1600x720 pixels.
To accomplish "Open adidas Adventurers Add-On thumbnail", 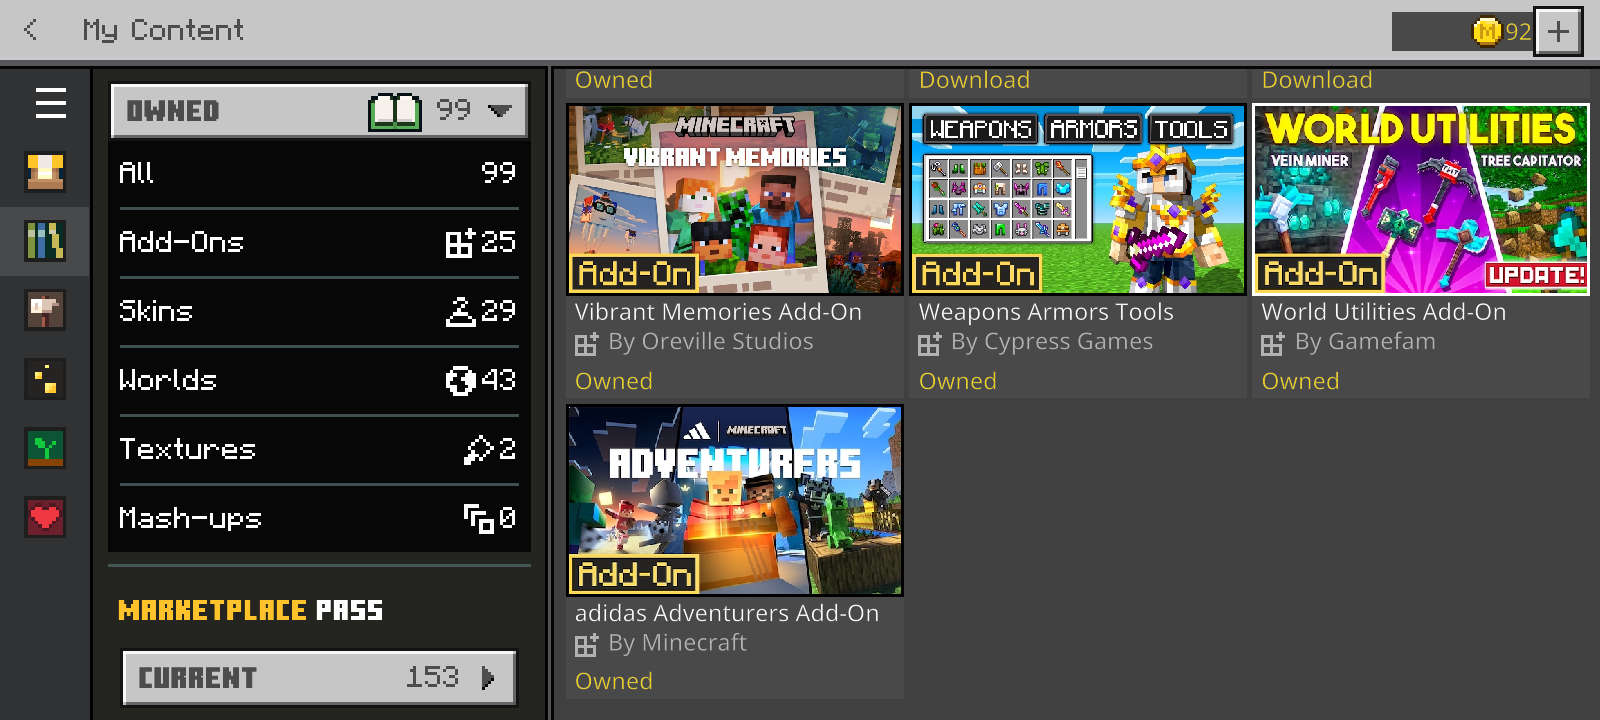I will [735, 500].
